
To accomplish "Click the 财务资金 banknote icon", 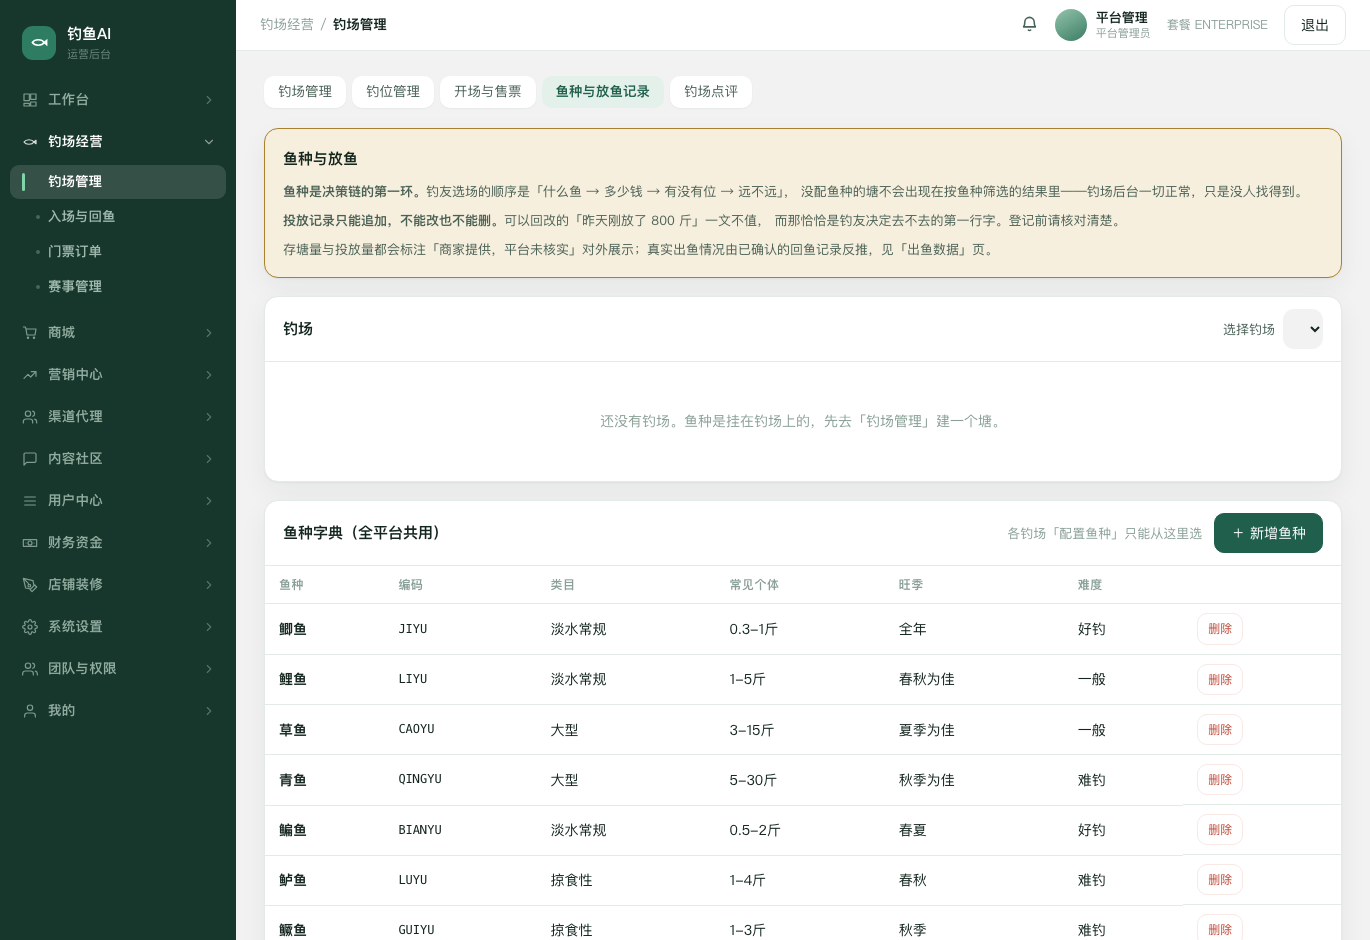I will (x=30, y=543).
